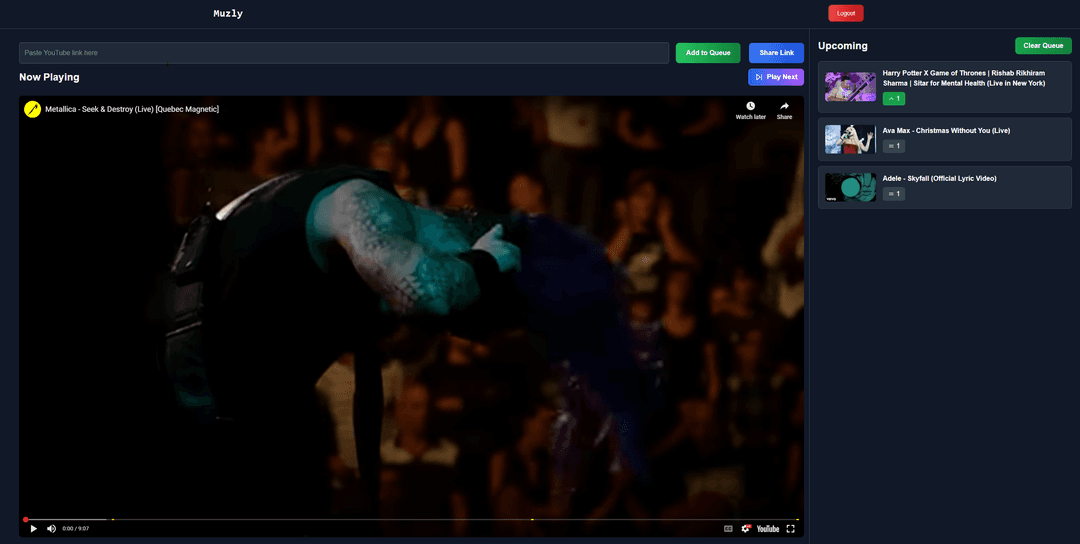Enter fullscreen video mode
Image resolution: width=1080 pixels, height=544 pixels.
click(x=791, y=528)
